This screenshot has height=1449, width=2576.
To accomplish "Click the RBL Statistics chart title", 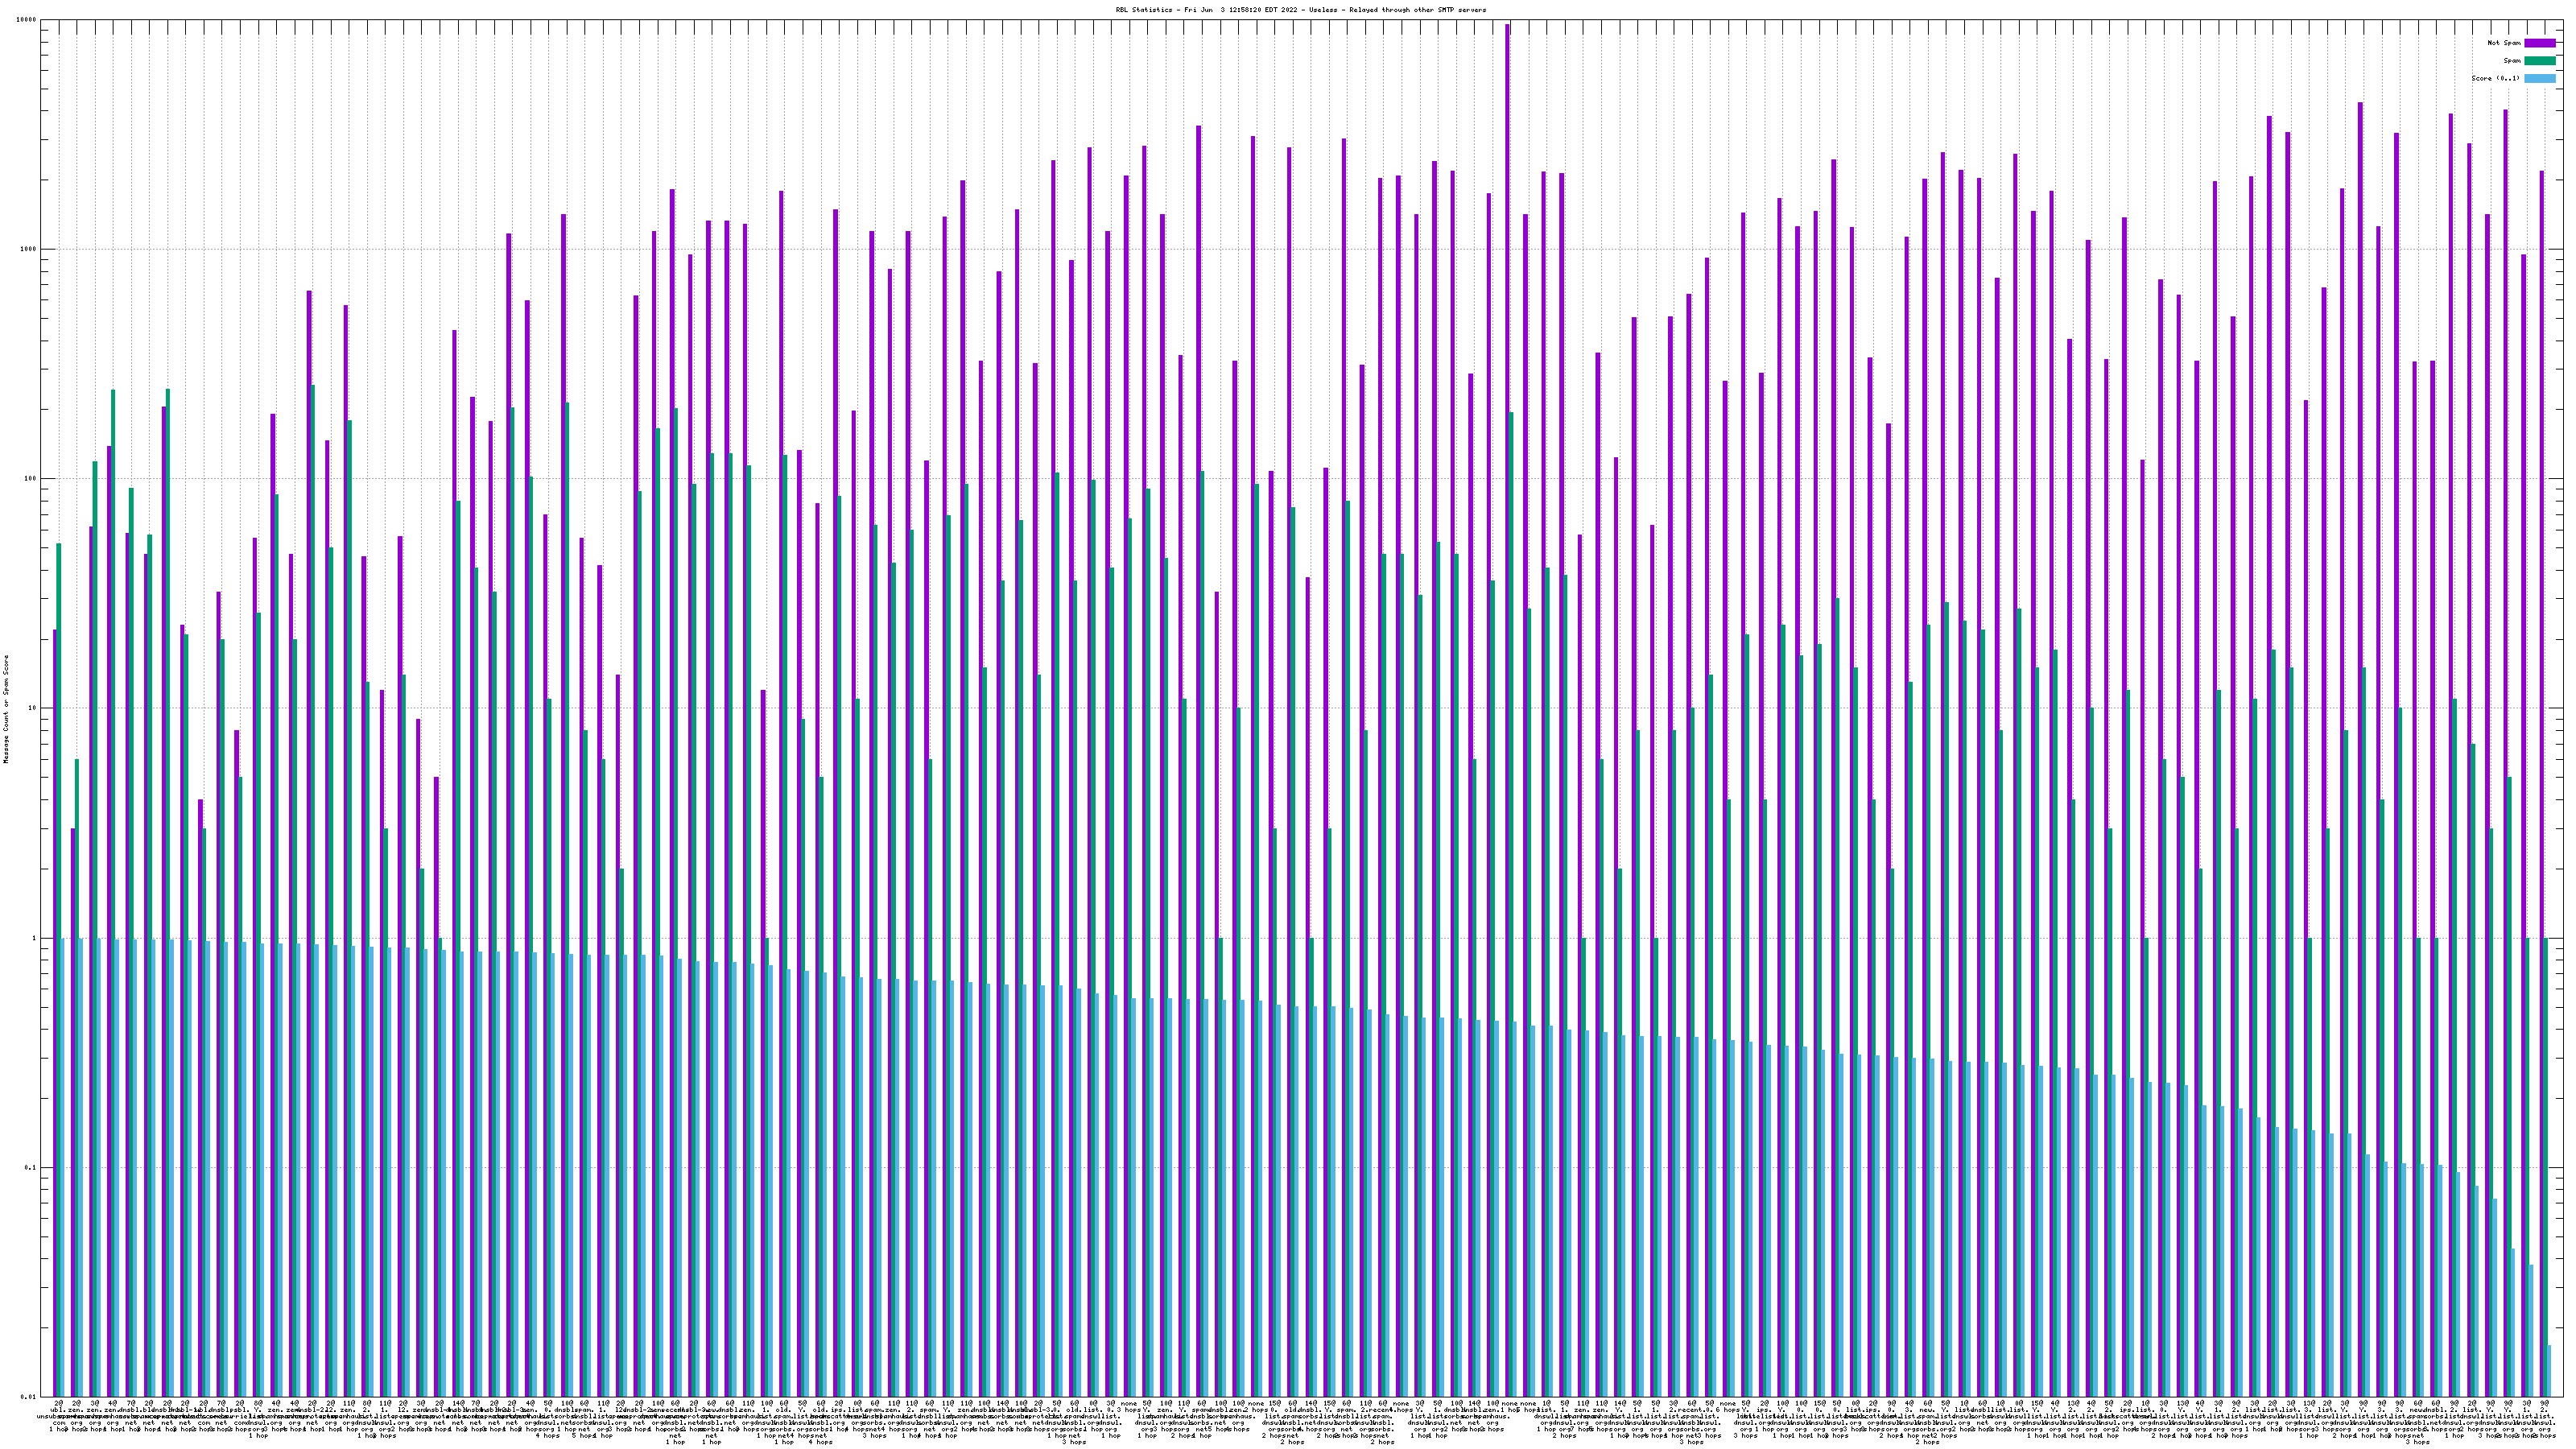I will pos(1300,10).
